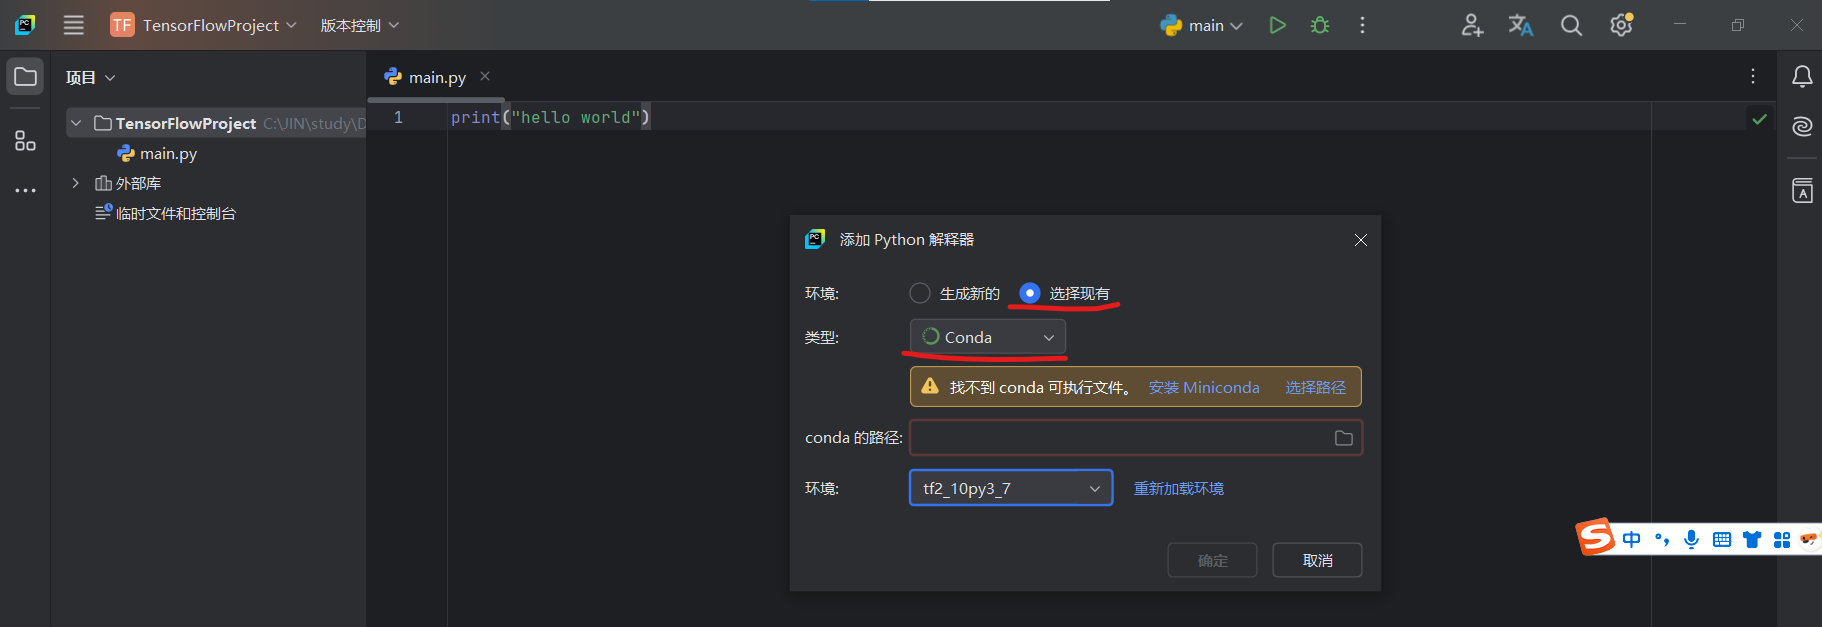Toggle Sogou punctuation mode icon

coord(1662,540)
